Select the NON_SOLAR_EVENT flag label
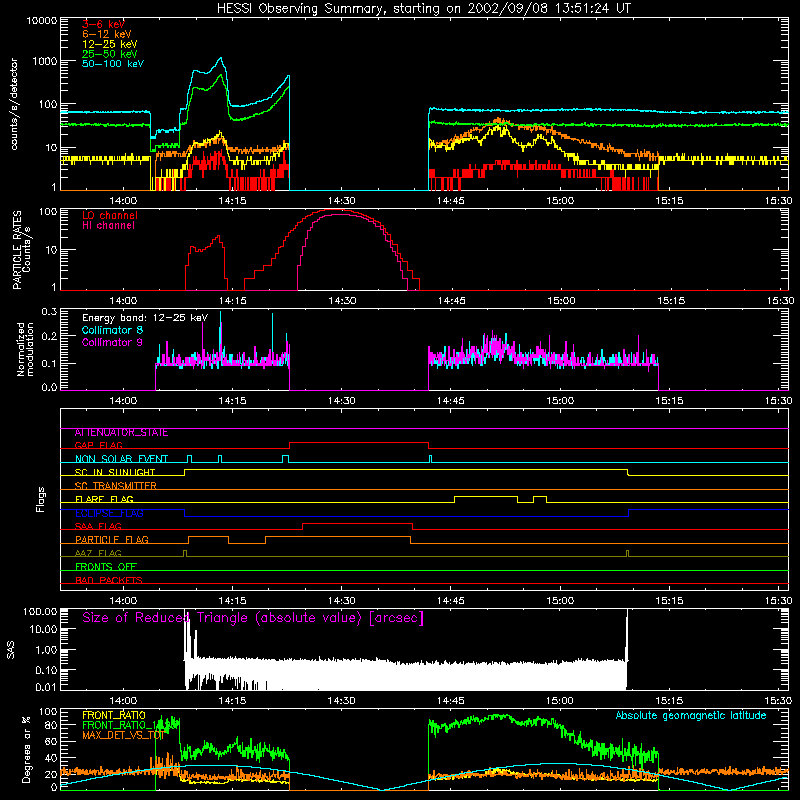The image size is (800, 800). click(121, 459)
